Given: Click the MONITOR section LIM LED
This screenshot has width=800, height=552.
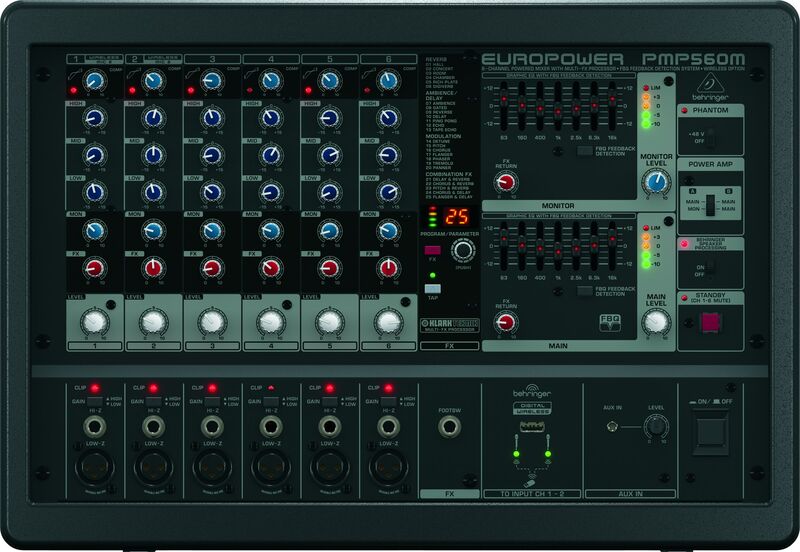Looking at the screenshot, I should click(x=646, y=88).
